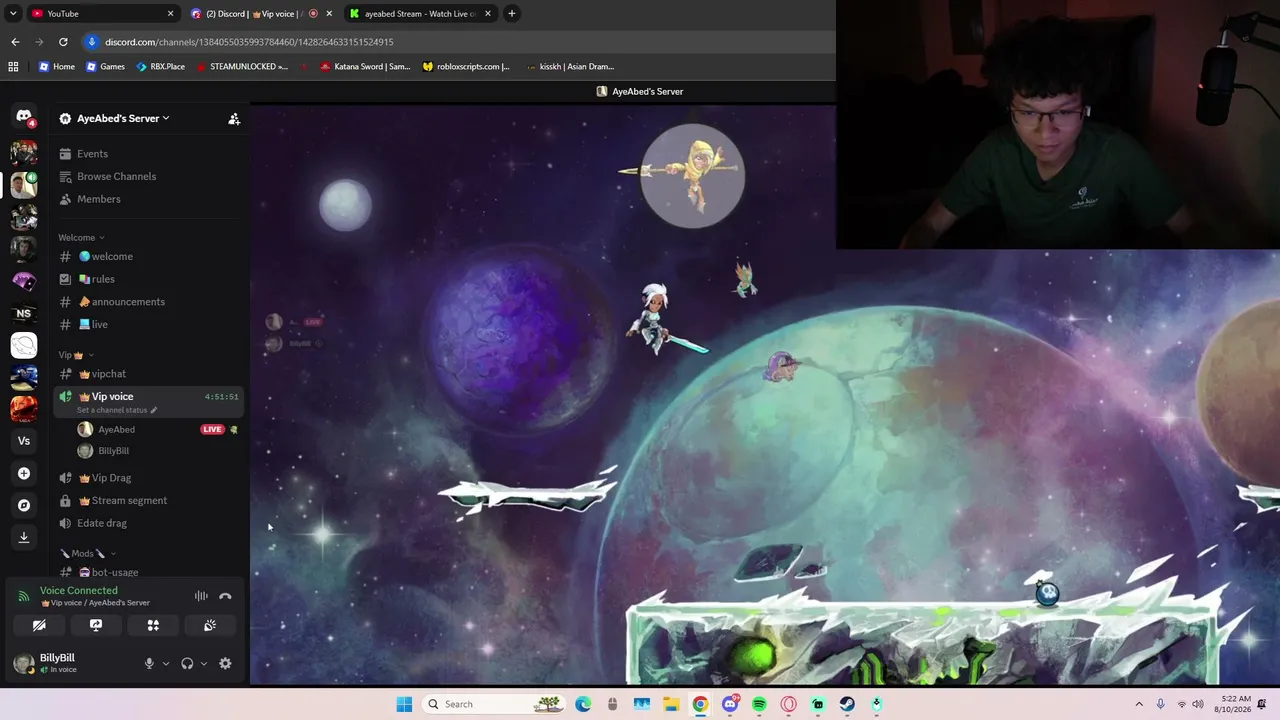Open the soundboard panel
This screenshot has width=1280, height=720.
(210, 625)
